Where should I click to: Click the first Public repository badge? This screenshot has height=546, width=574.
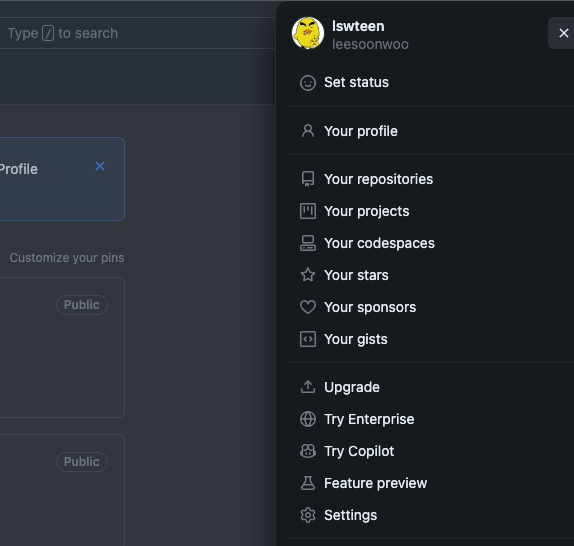82,305
